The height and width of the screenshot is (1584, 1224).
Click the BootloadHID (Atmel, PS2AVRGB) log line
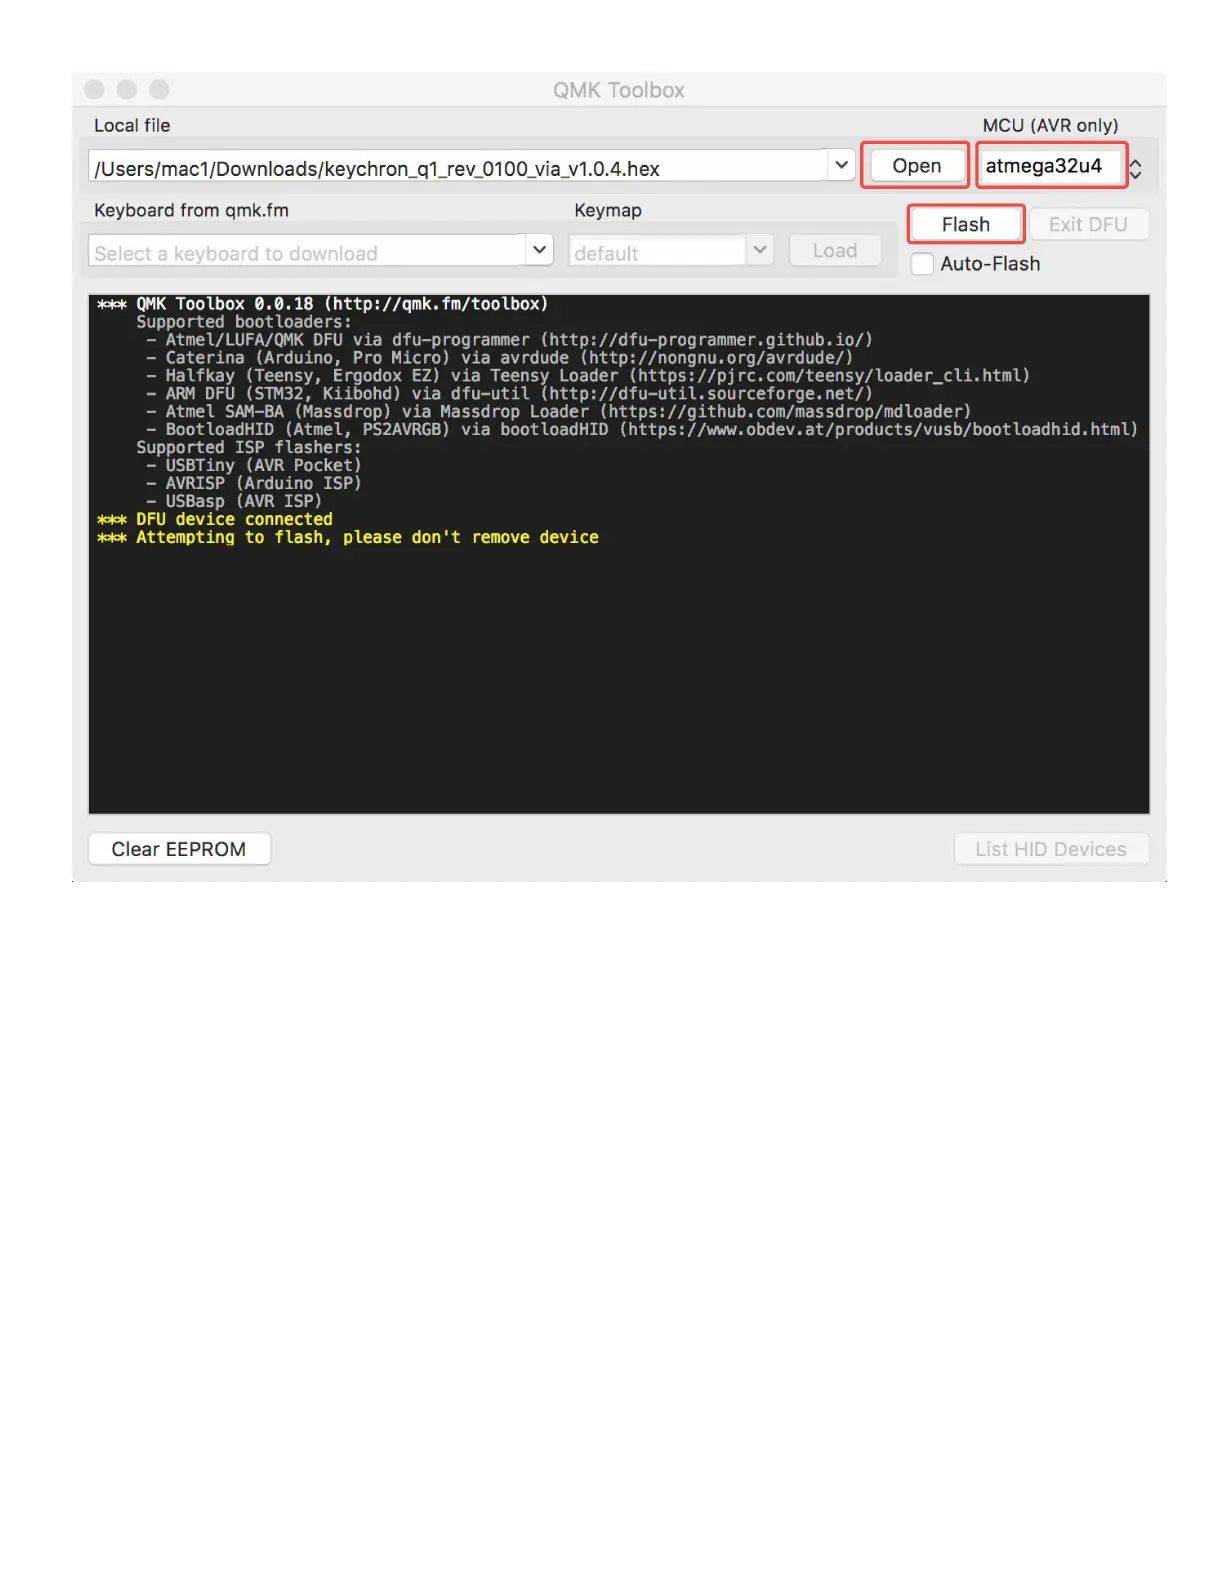click(x=642, y=430)
